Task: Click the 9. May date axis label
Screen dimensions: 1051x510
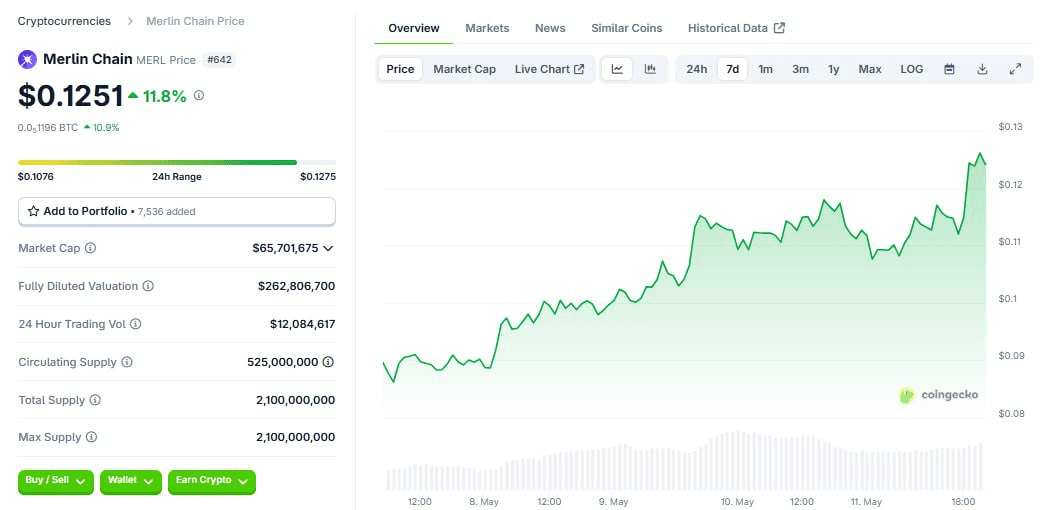Action: (613, 501)
